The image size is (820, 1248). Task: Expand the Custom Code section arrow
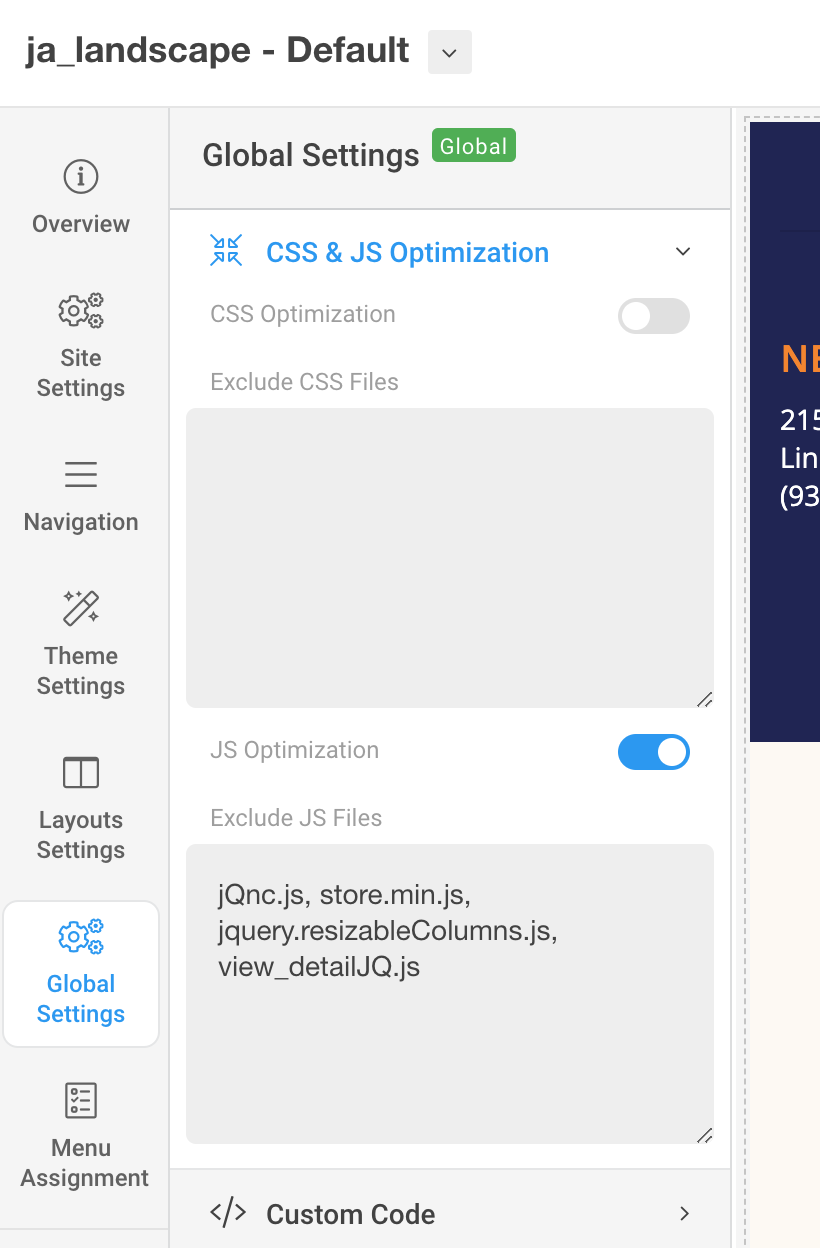(x=684, y=1214)
